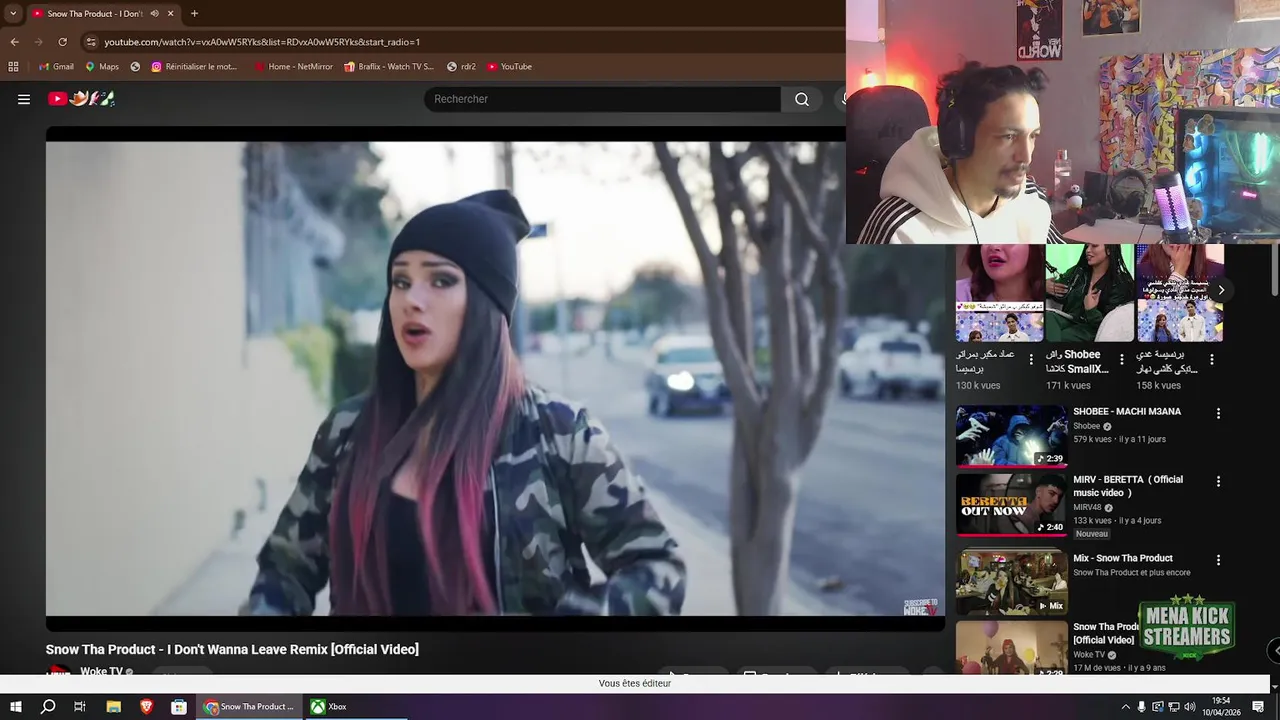
Task: Click the YouTube search magnifier button
Action: tap(802, 99)
